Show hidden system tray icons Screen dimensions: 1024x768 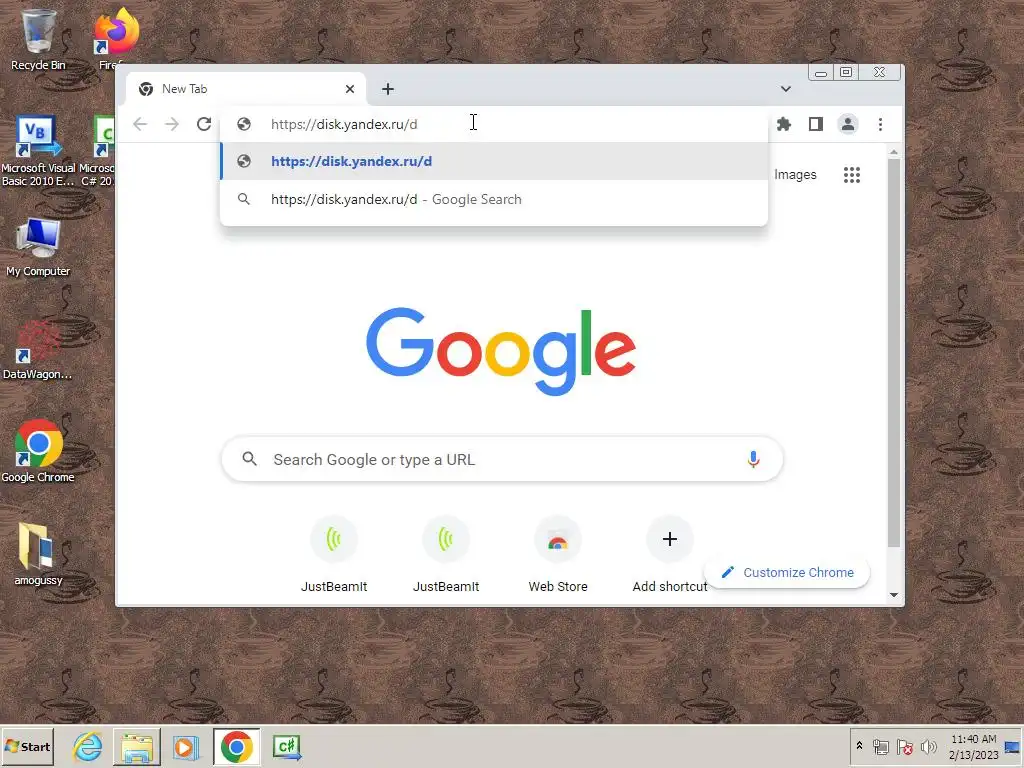859,746
